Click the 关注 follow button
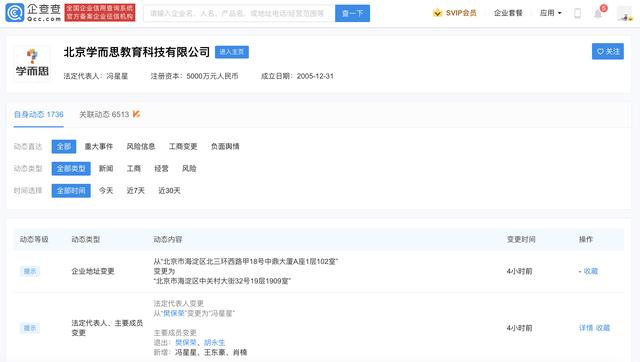The image size is (640, 362). (608, 51)
